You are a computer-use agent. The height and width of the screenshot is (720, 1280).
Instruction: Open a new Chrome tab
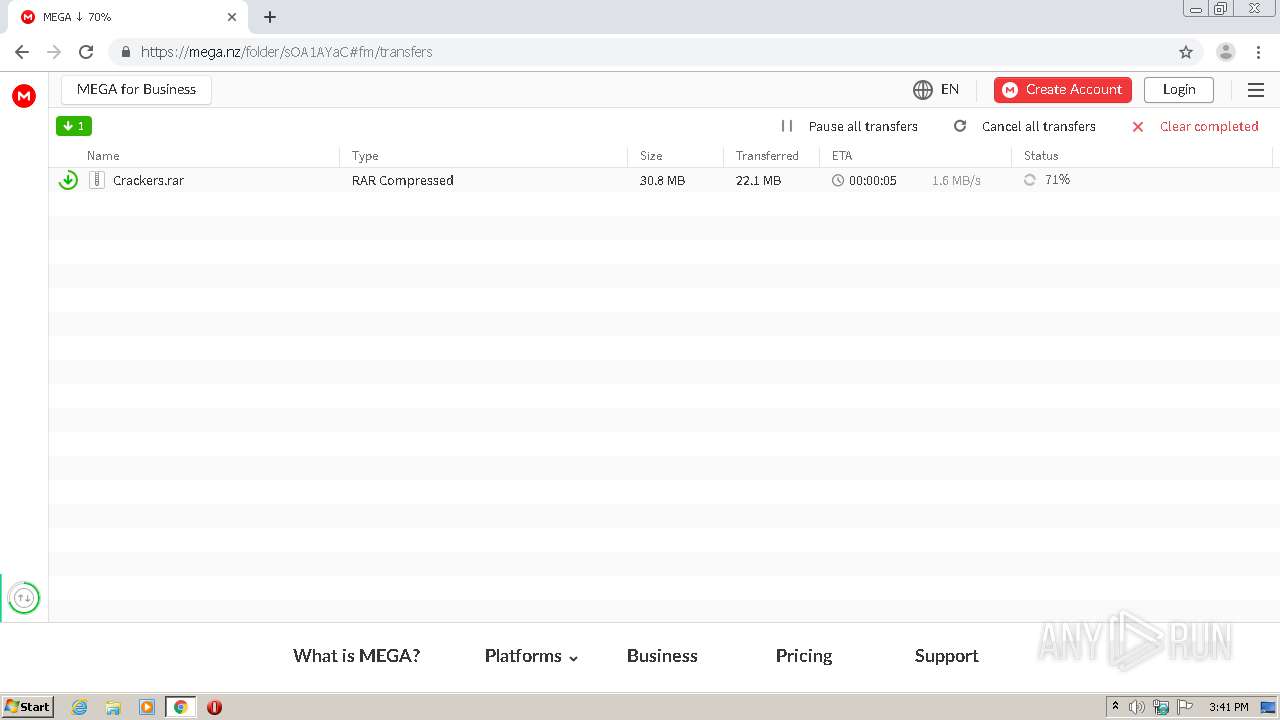point(270,17)
